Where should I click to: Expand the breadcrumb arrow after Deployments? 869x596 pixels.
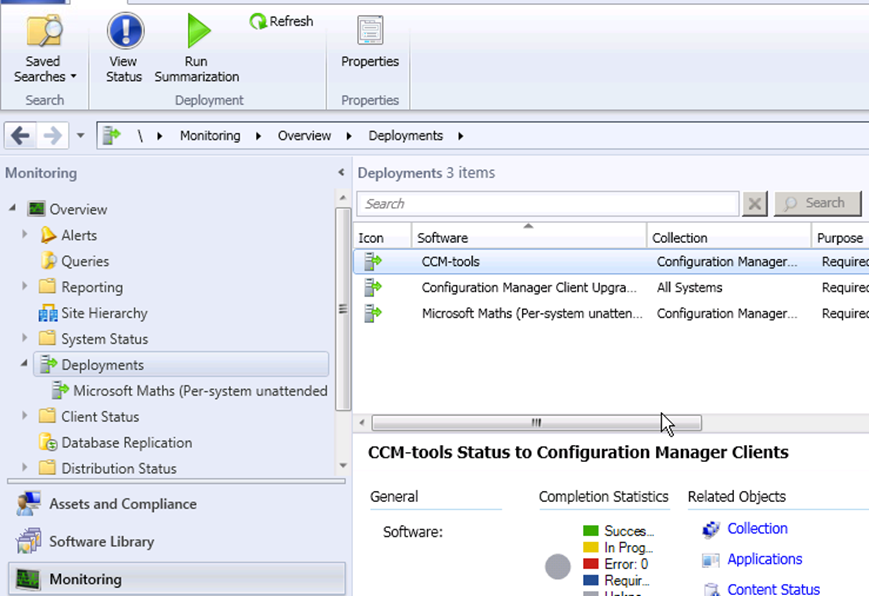click(x=461, y=136)
